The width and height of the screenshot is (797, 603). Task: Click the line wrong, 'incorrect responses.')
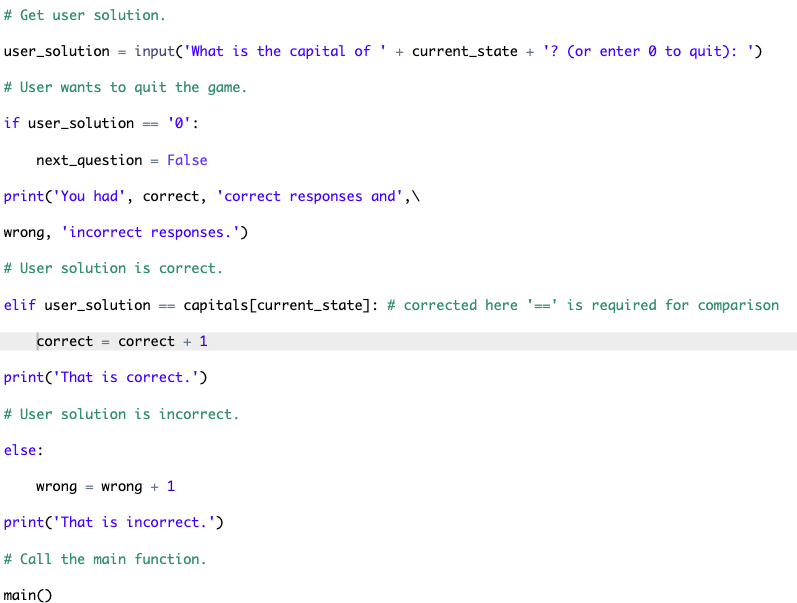[126, 232]
